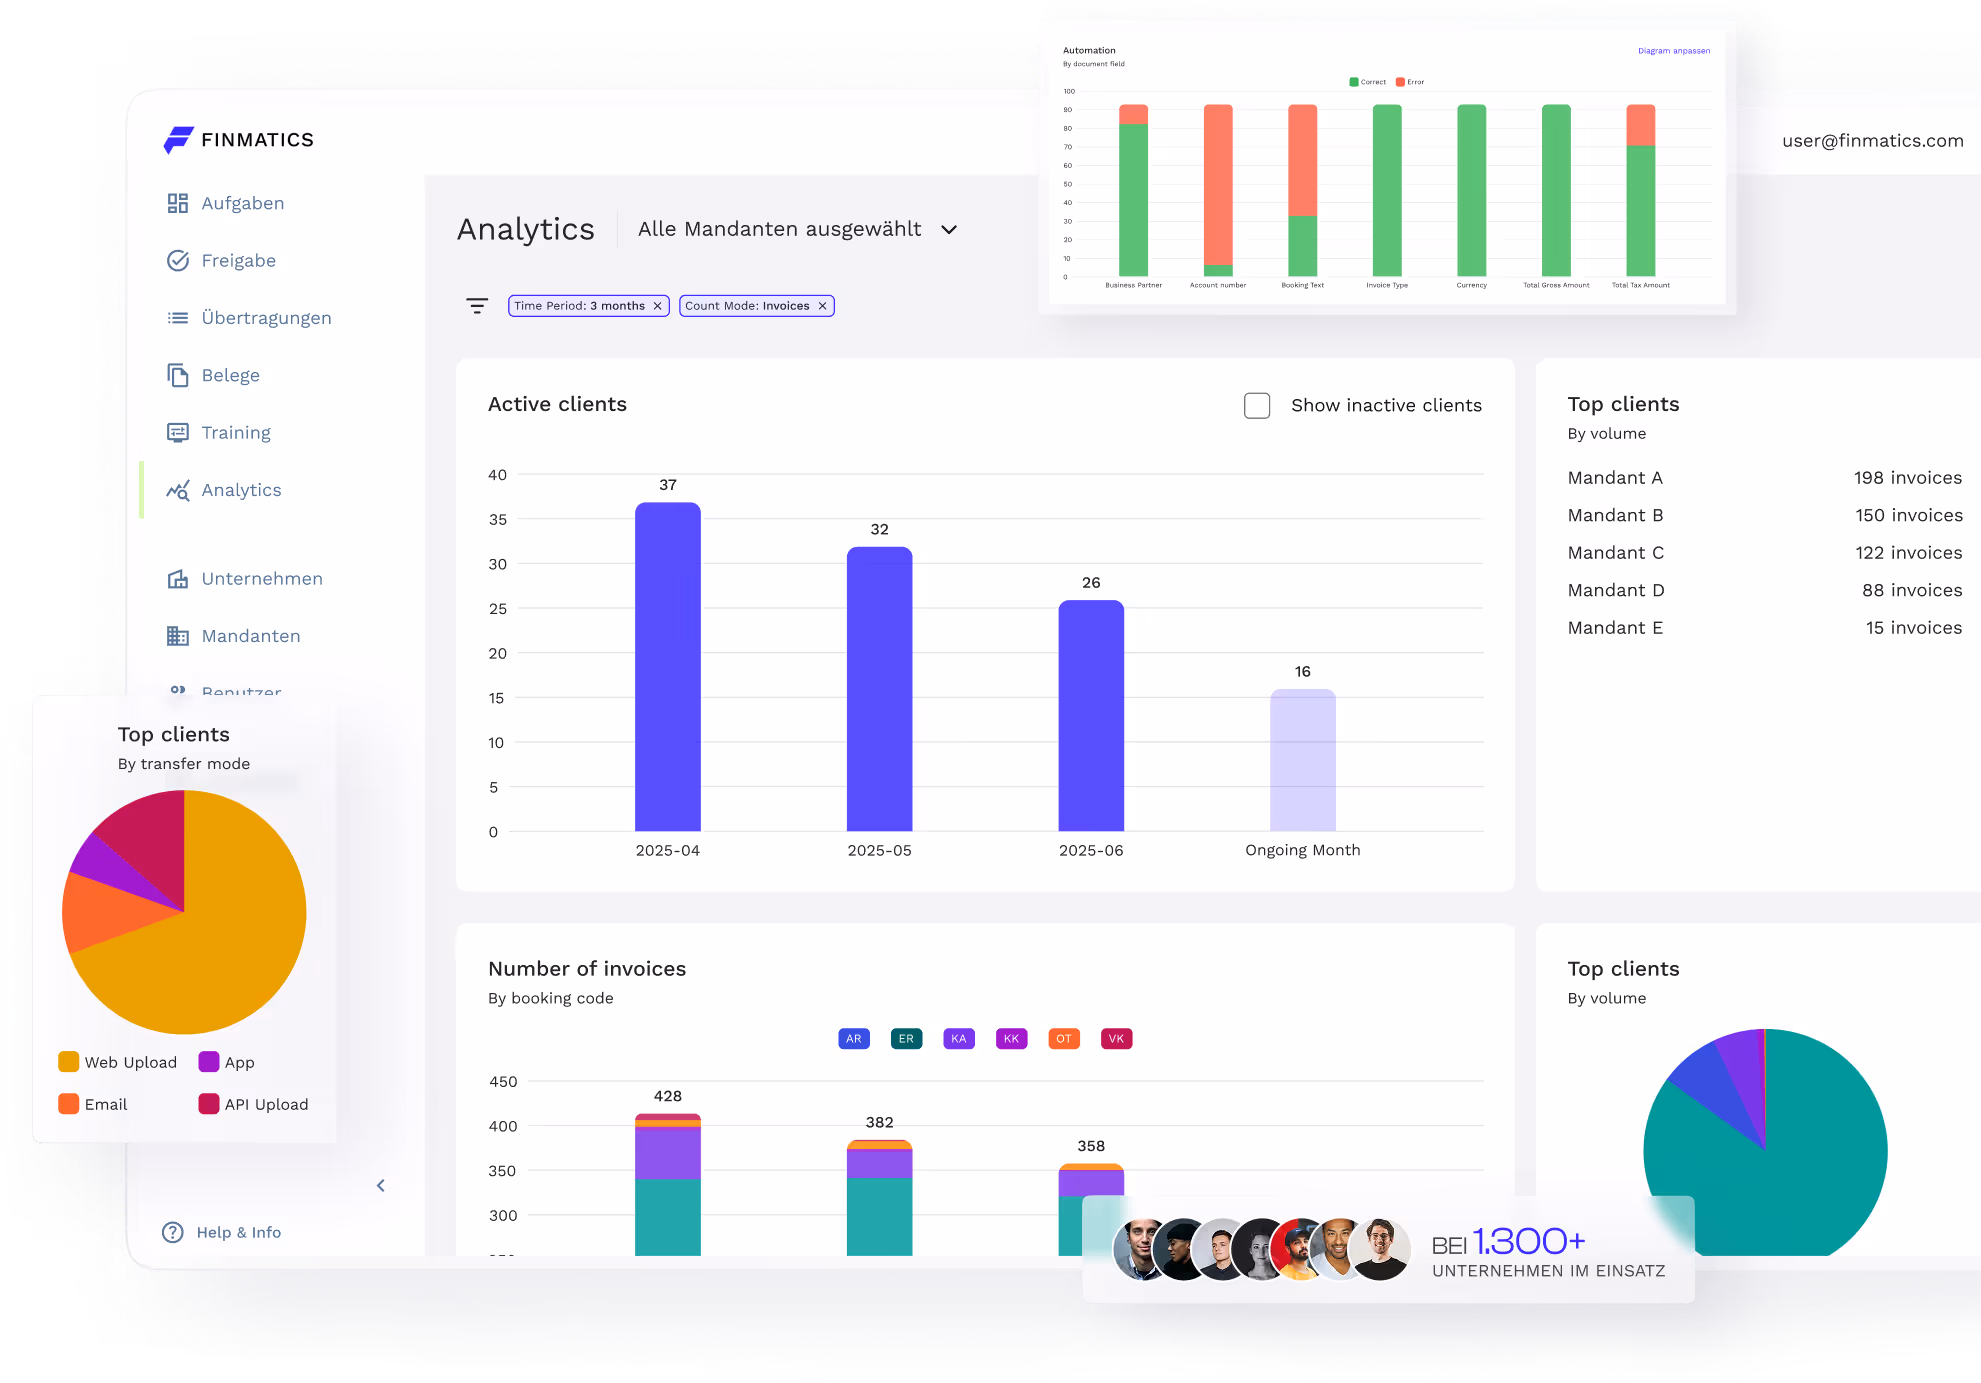This screenshot has height=1383, width=1981.
Task: Open the Training section
Action: (236, 432)
